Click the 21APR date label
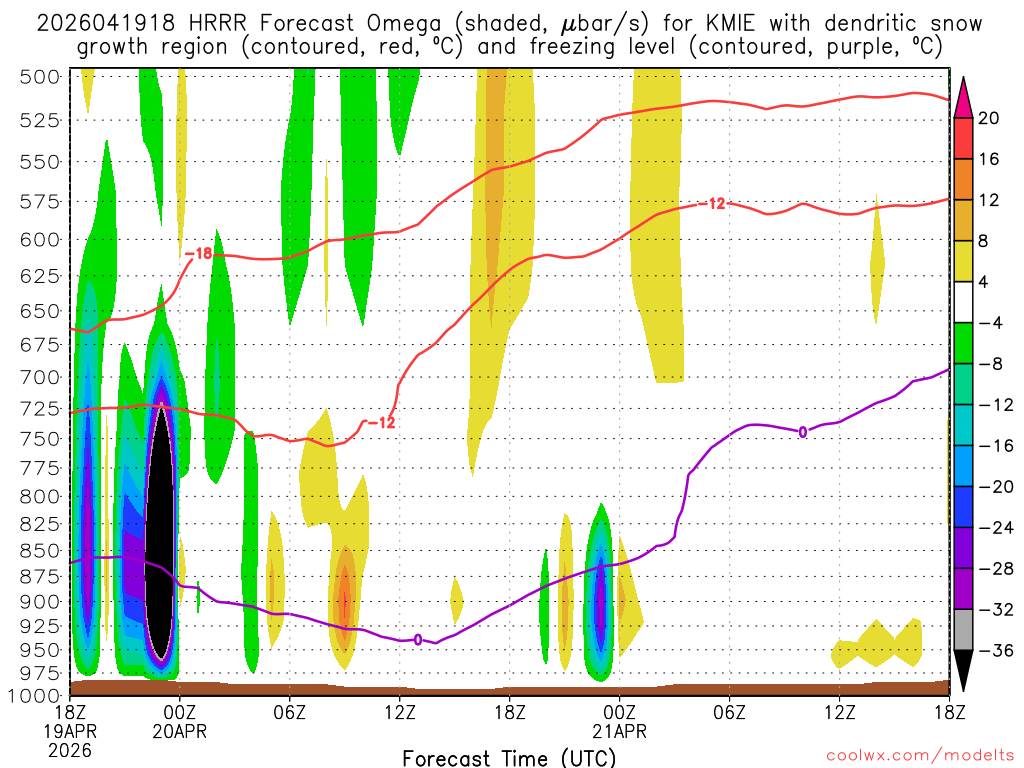 620,731
